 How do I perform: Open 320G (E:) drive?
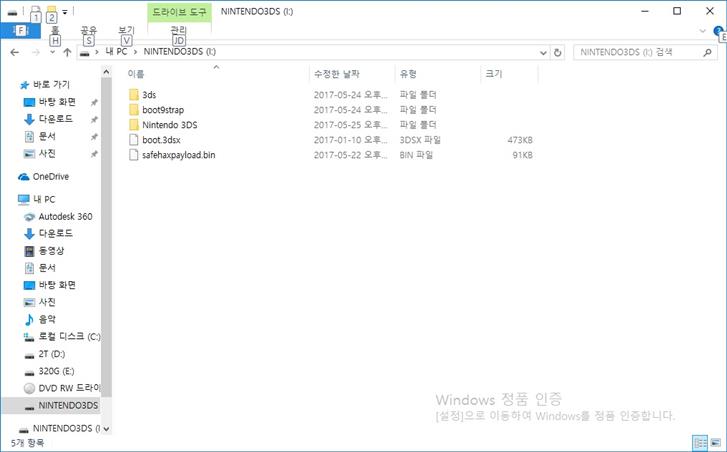click(x=56, y=371)
